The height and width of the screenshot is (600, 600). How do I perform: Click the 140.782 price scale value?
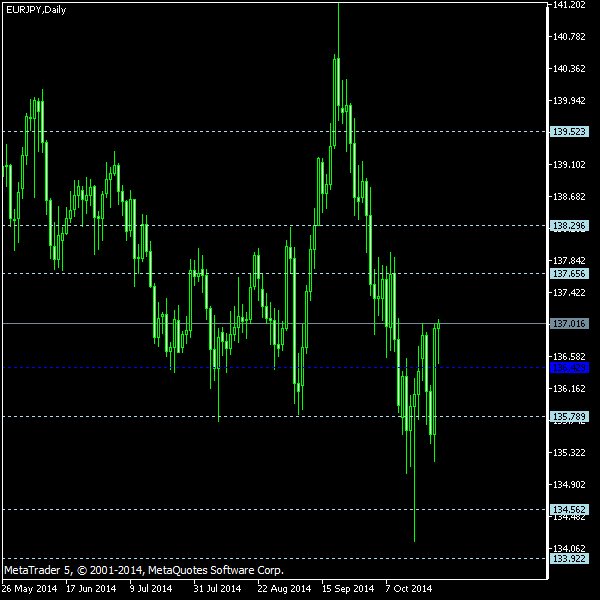[x=569, y=37]
